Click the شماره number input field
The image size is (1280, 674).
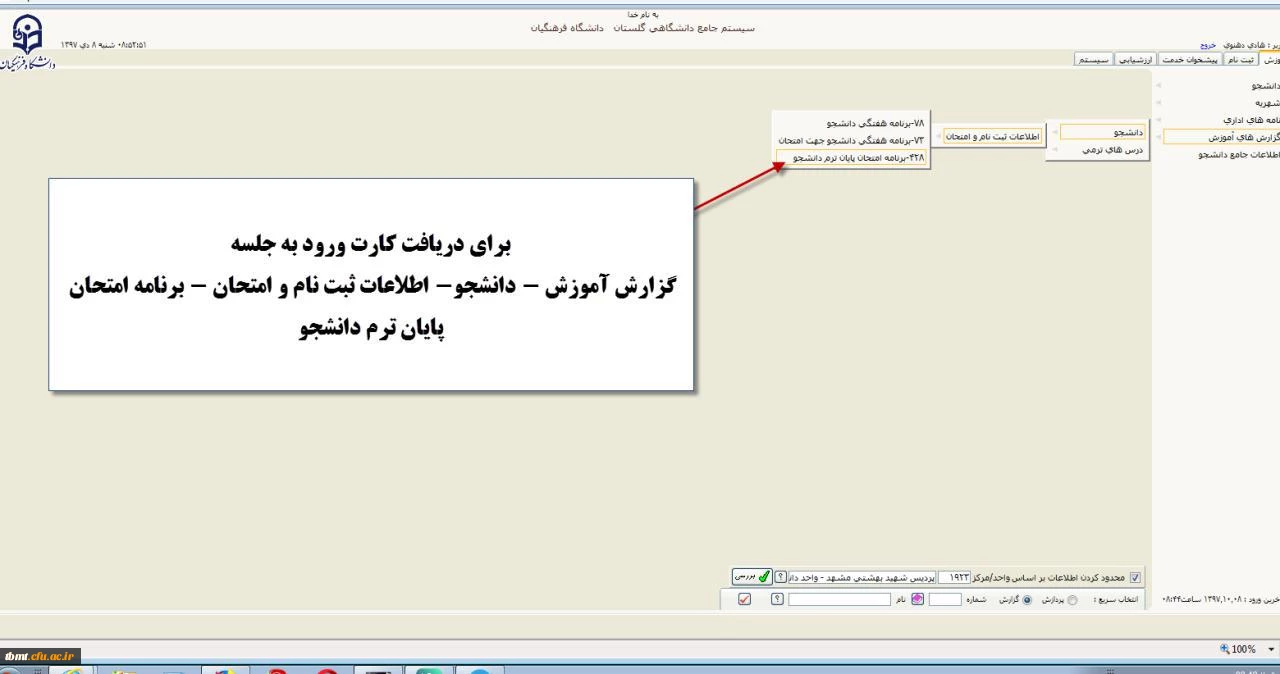click(x=945, y=599)
